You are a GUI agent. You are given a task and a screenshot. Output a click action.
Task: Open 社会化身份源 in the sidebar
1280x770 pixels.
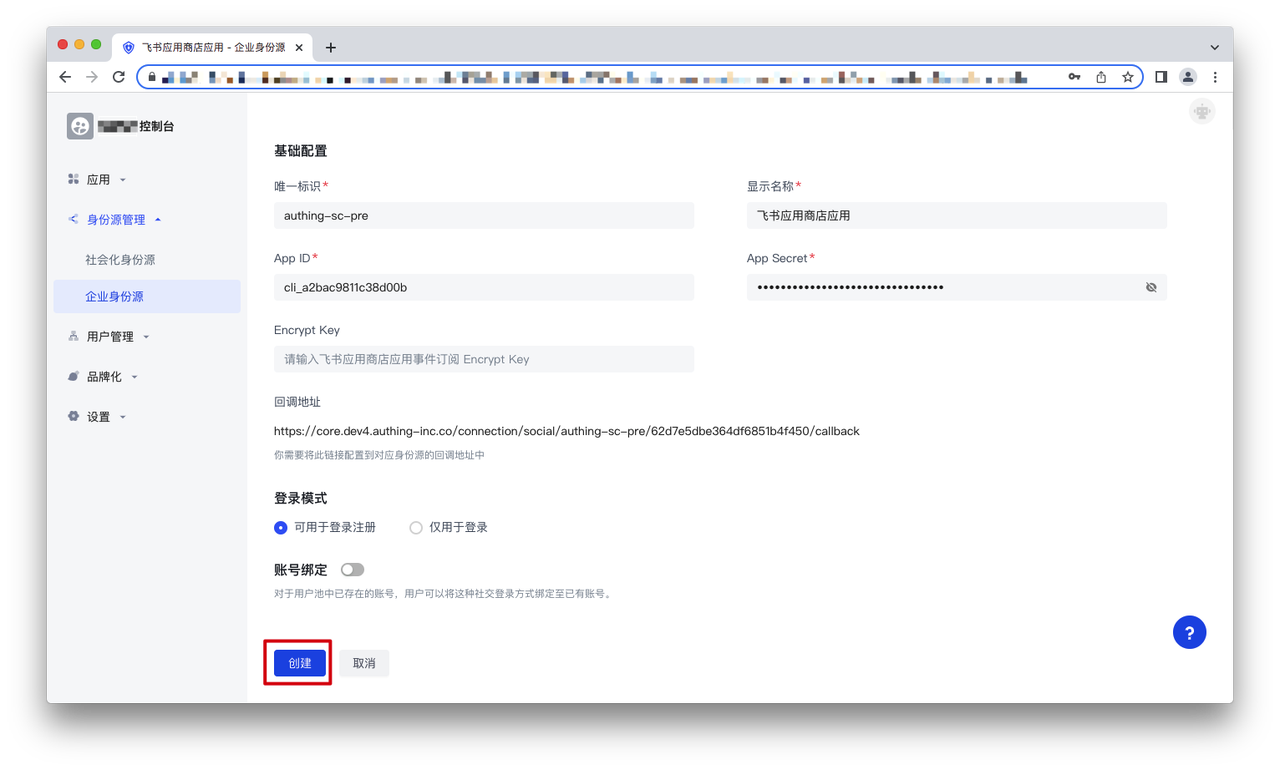pos(120,260)
